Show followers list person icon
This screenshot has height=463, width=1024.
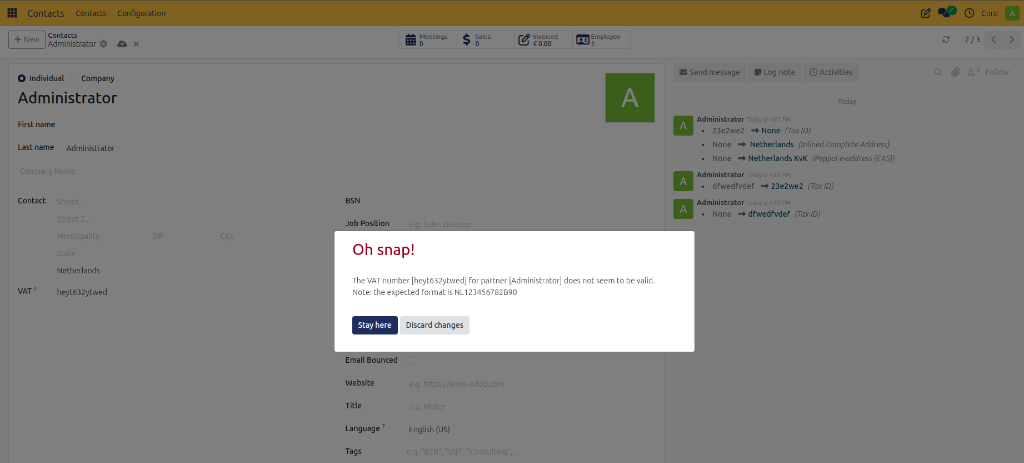pos(973,72)
